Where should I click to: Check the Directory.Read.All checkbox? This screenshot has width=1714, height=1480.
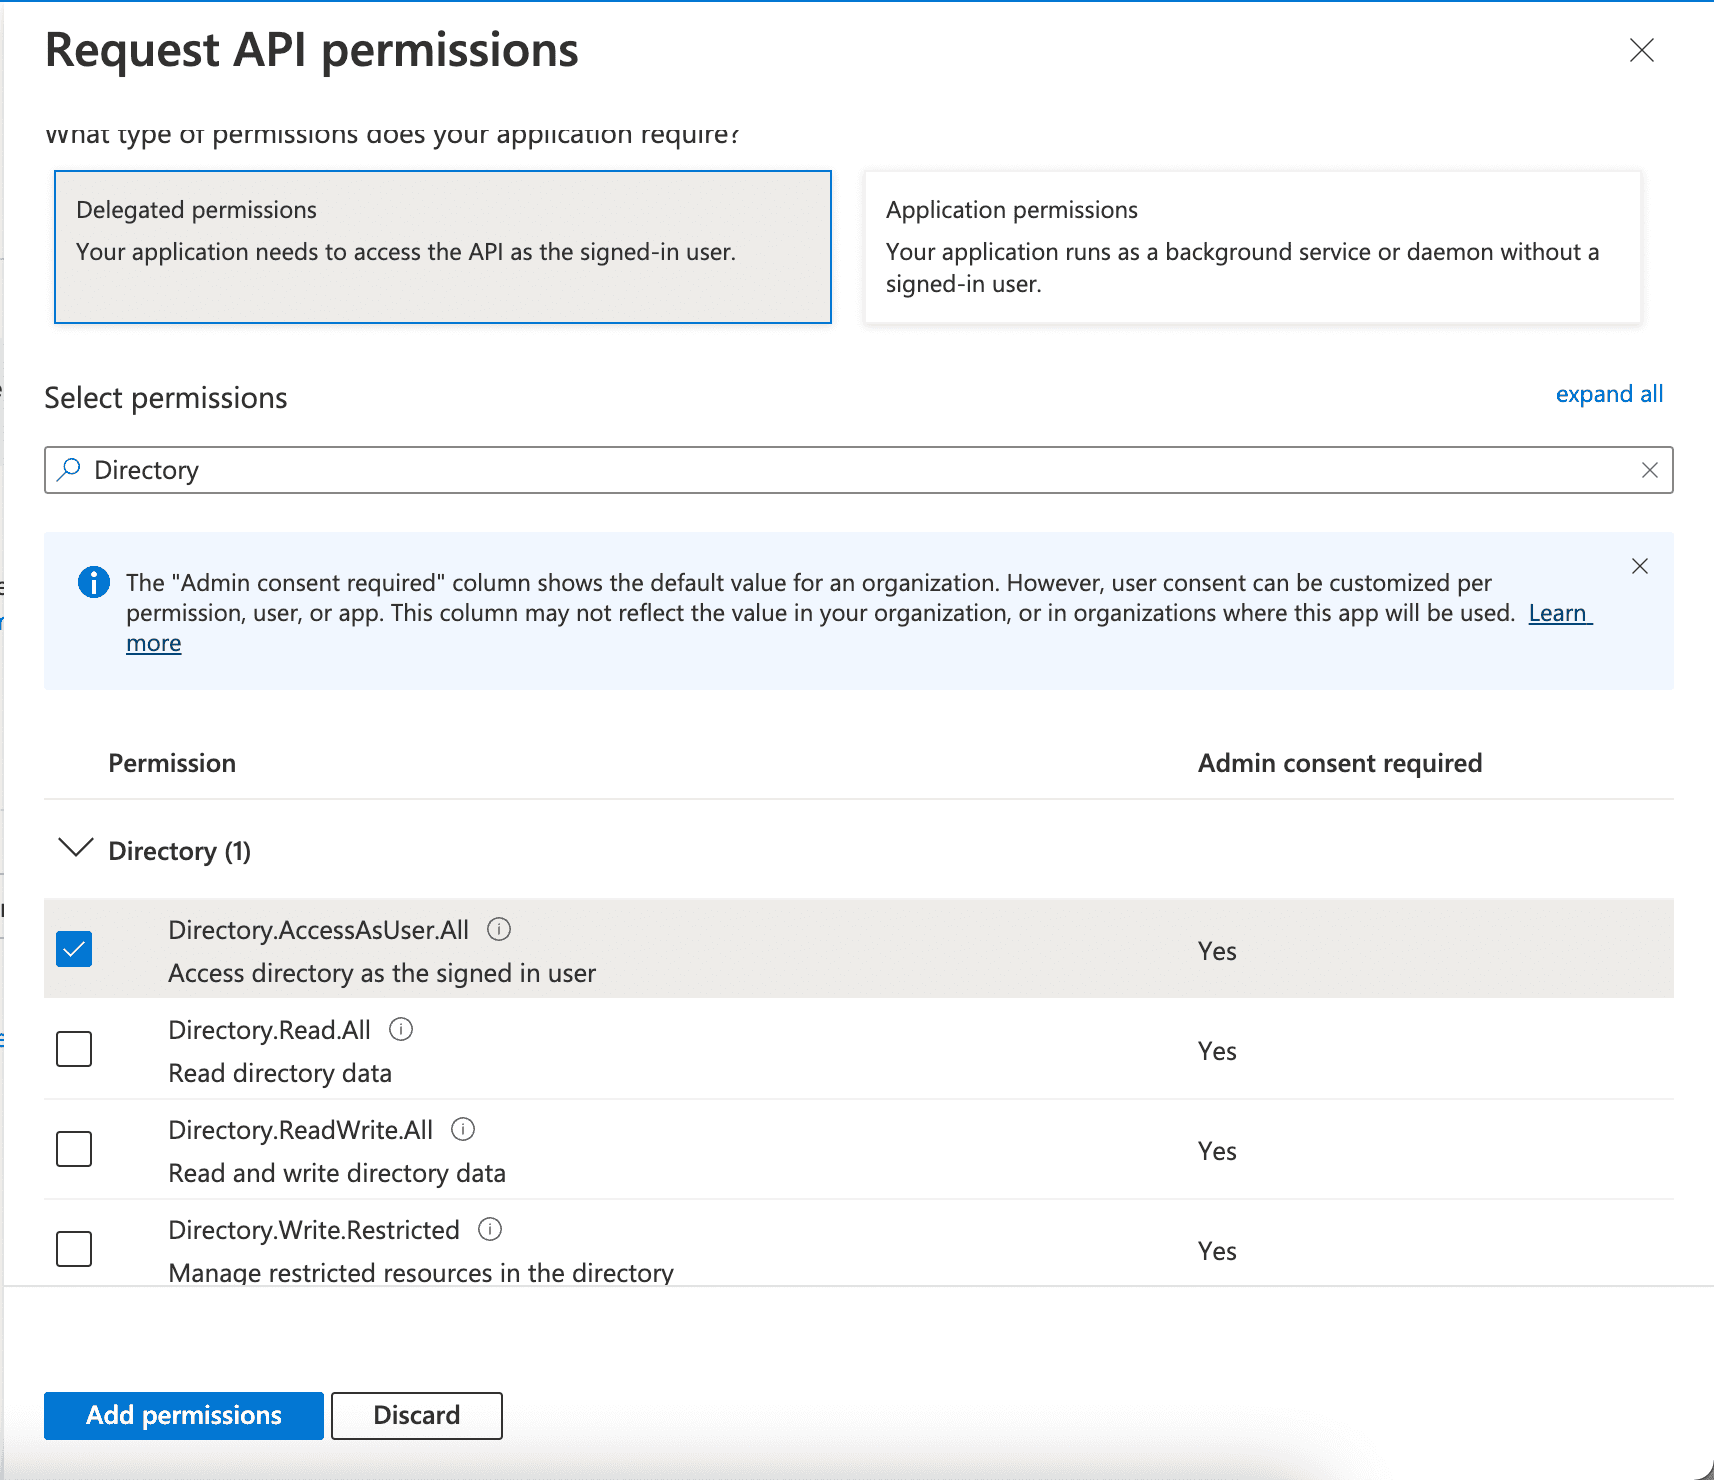tap(74, 1049)
